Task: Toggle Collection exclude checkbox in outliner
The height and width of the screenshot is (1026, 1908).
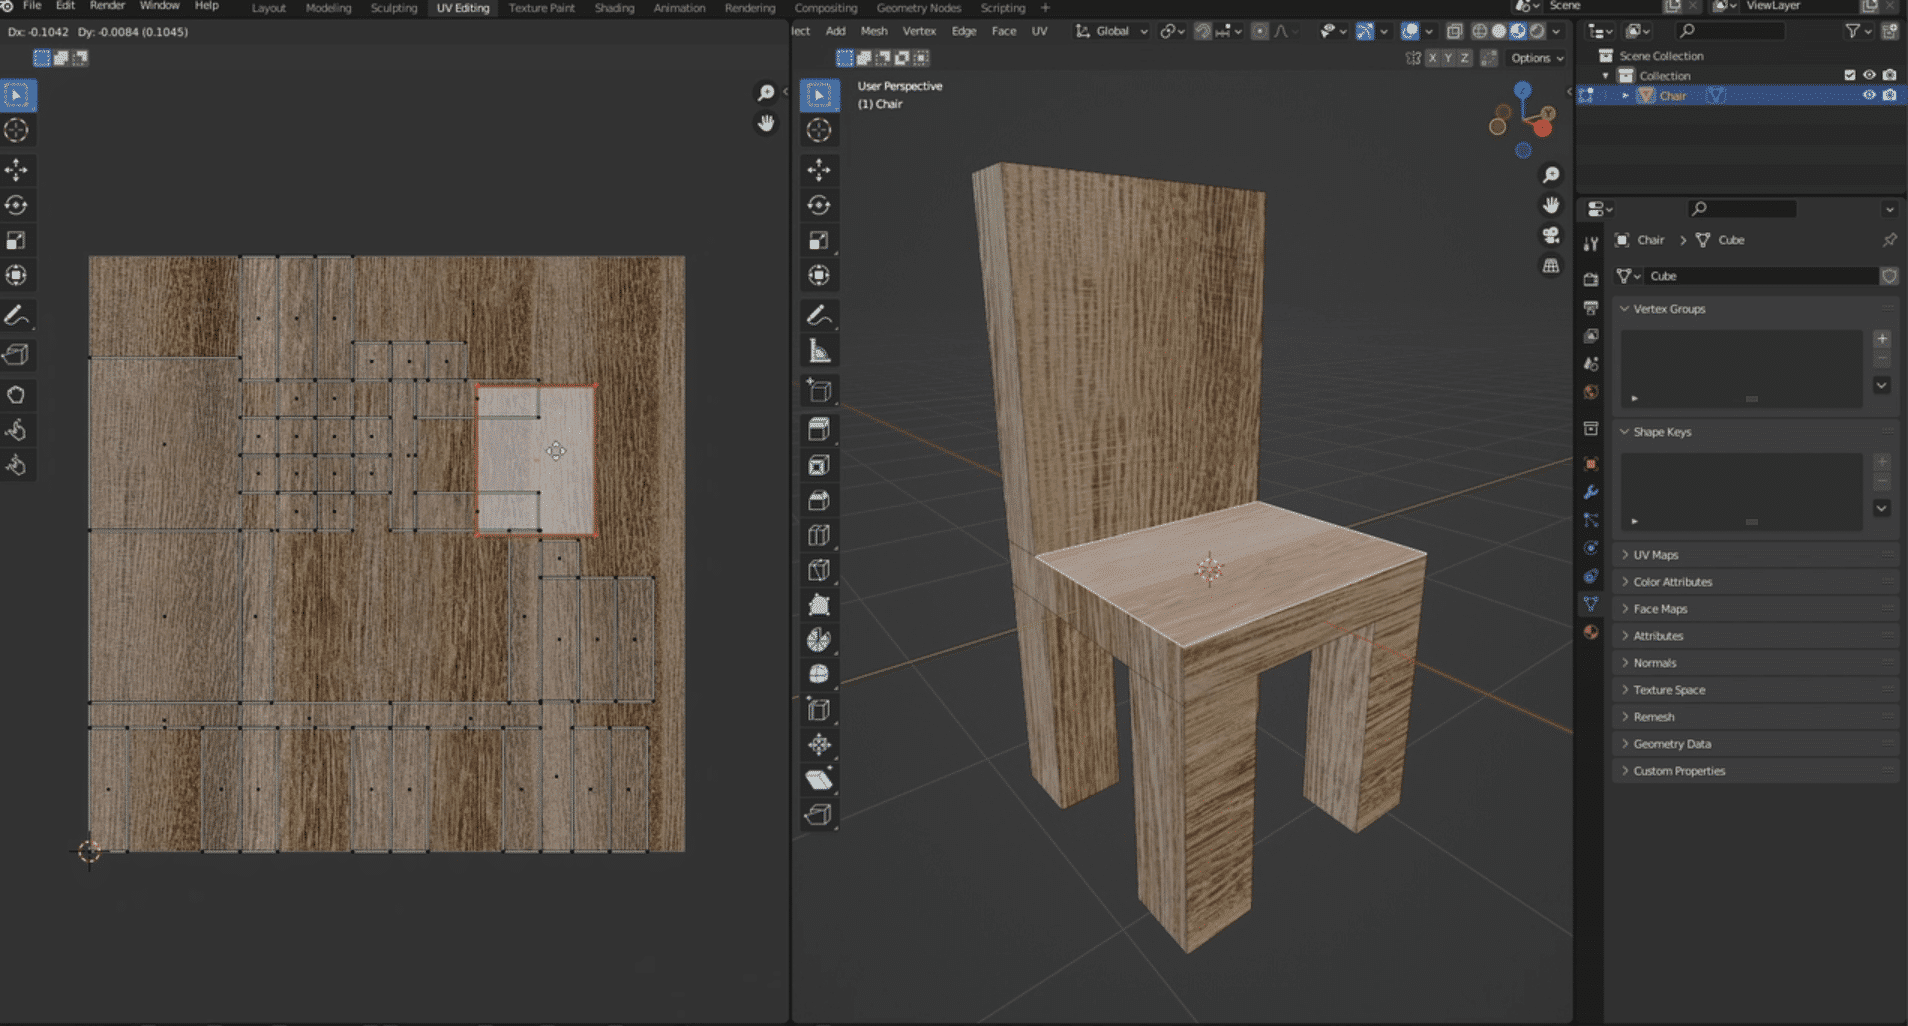Action: [x=1850, y=76]
